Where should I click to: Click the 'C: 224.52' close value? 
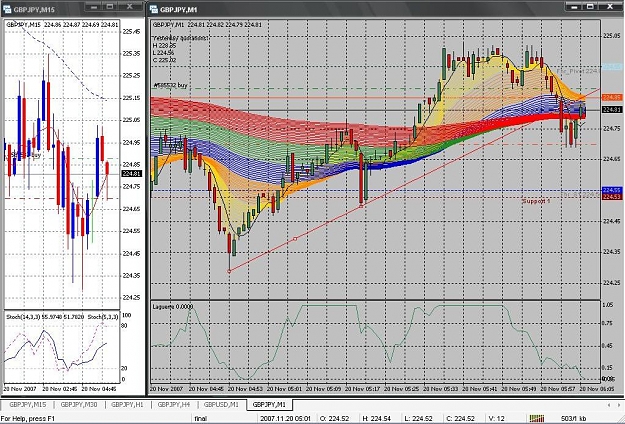[x=462, y=419]
